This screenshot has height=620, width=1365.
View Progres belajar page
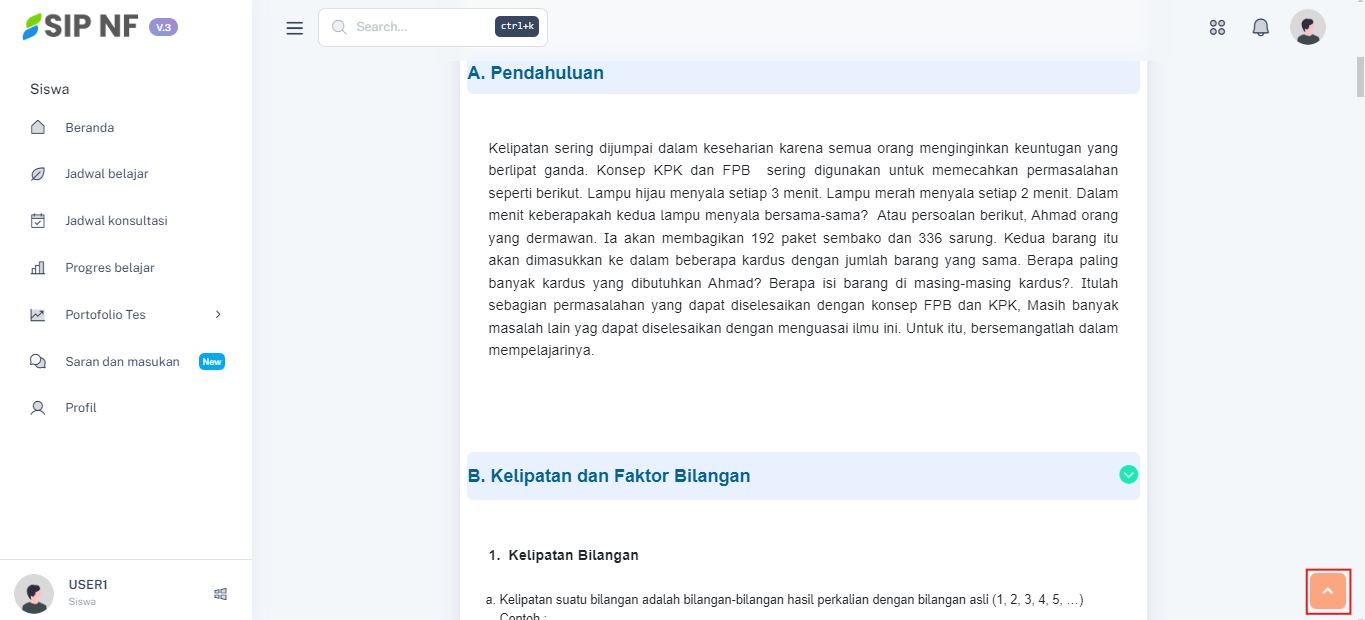[x=109, y=268]
